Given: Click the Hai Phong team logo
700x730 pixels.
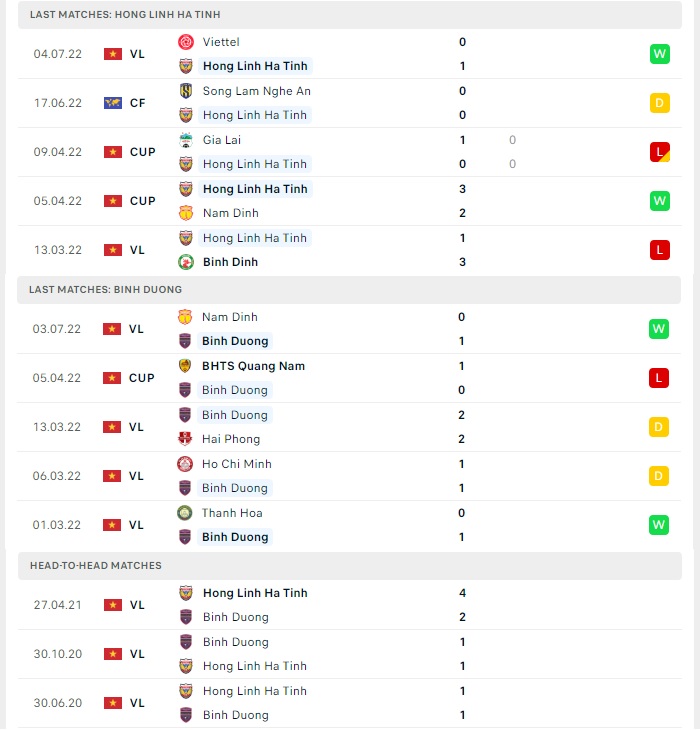Looking at the screenshot, I should click(185, 439).
